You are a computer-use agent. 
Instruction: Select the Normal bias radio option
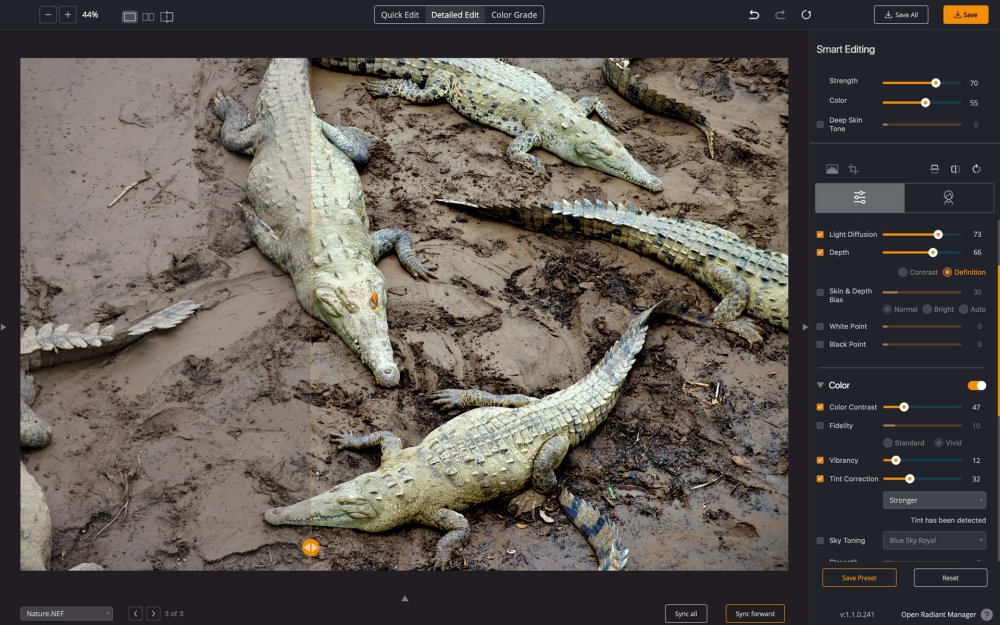(x=887, y=309)
